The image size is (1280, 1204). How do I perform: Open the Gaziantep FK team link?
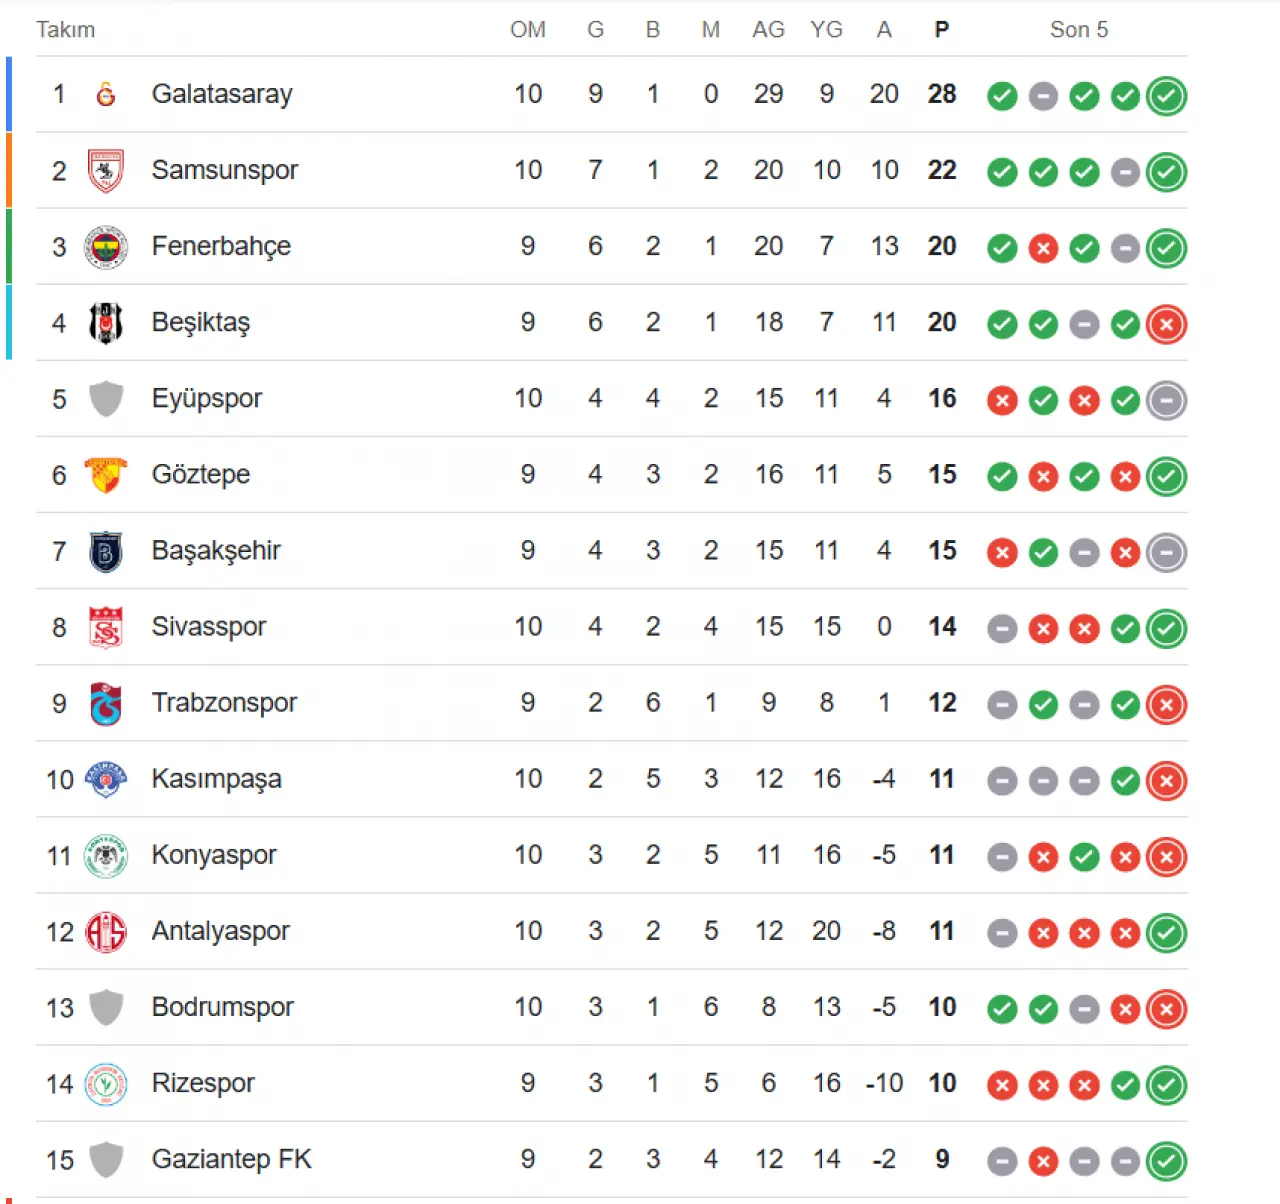pyautogui.click(x=231, y=1159)
